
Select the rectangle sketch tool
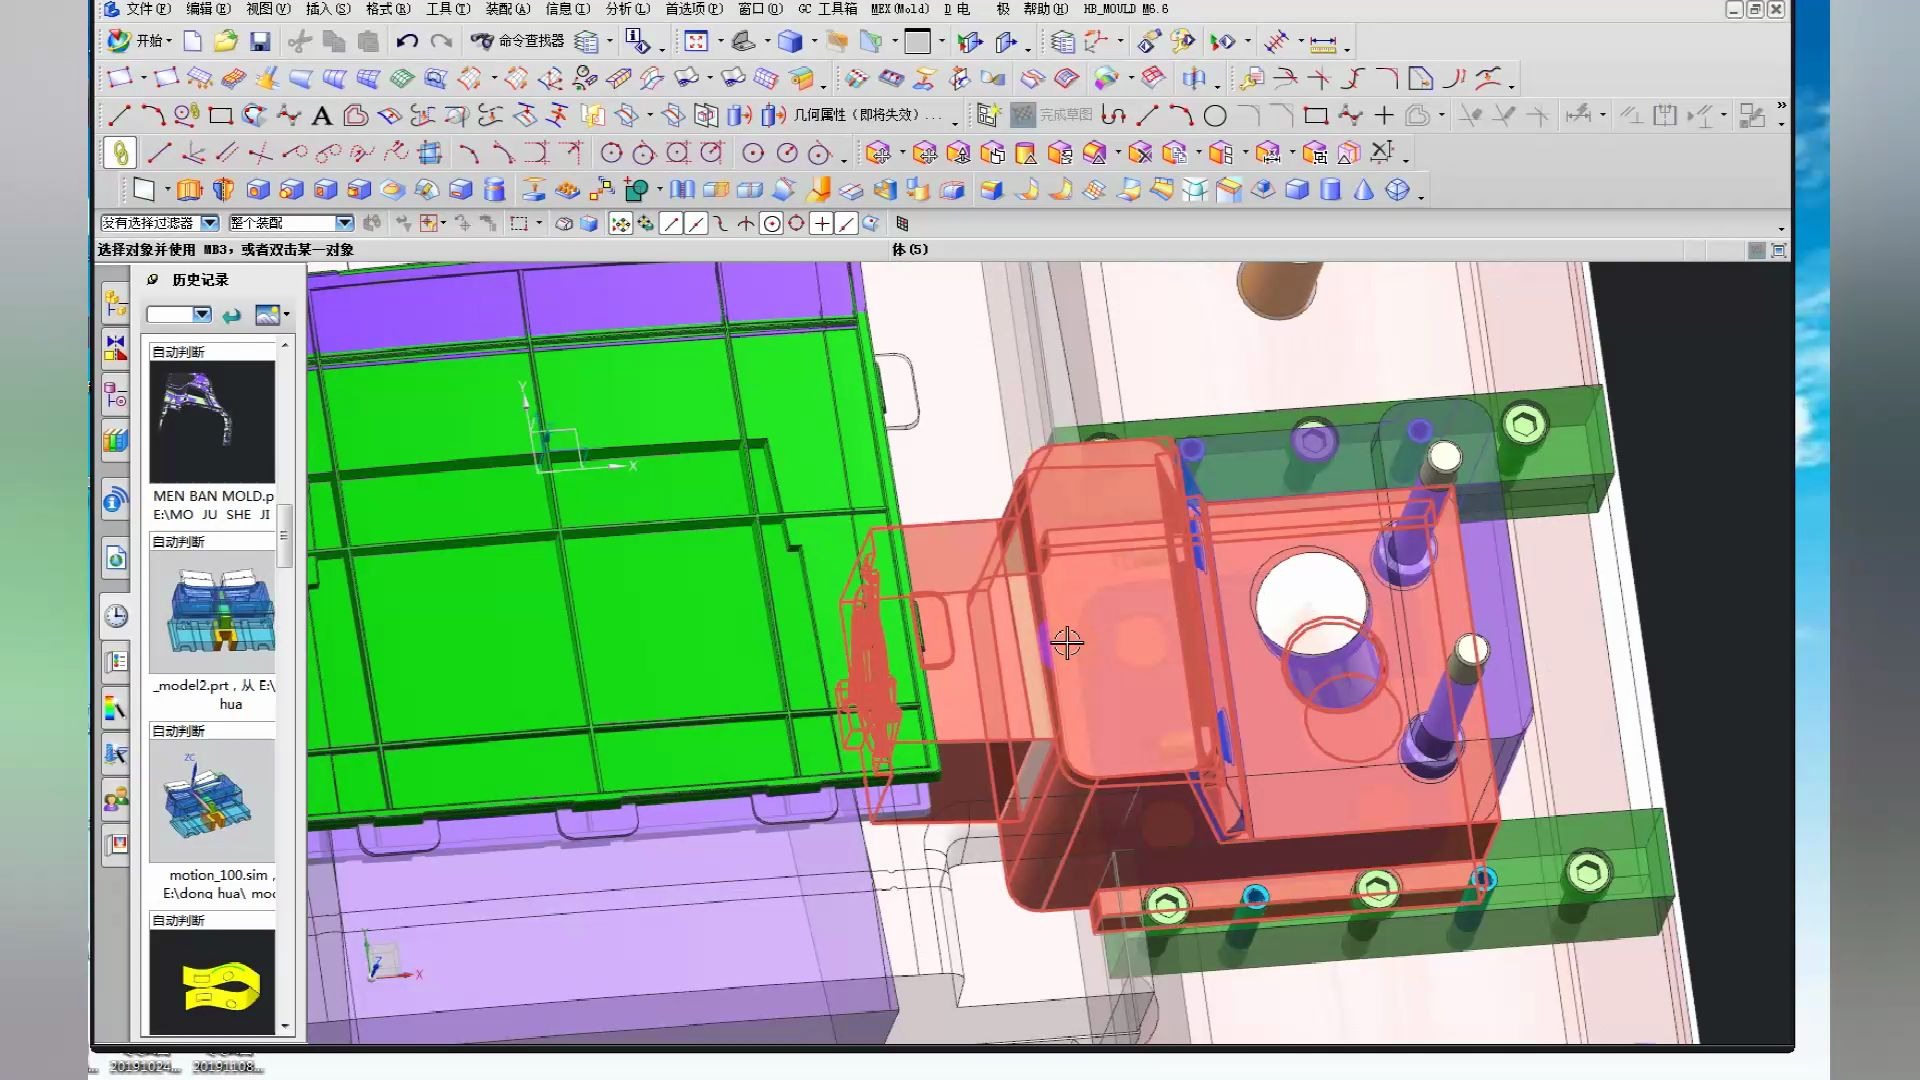(221, 116)
